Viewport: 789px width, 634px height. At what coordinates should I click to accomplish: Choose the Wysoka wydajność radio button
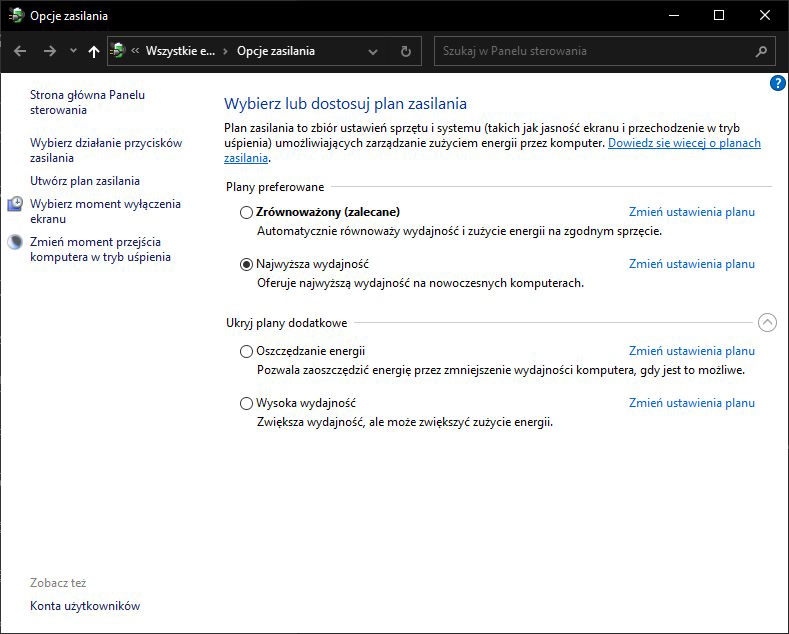tap(247, 403)
